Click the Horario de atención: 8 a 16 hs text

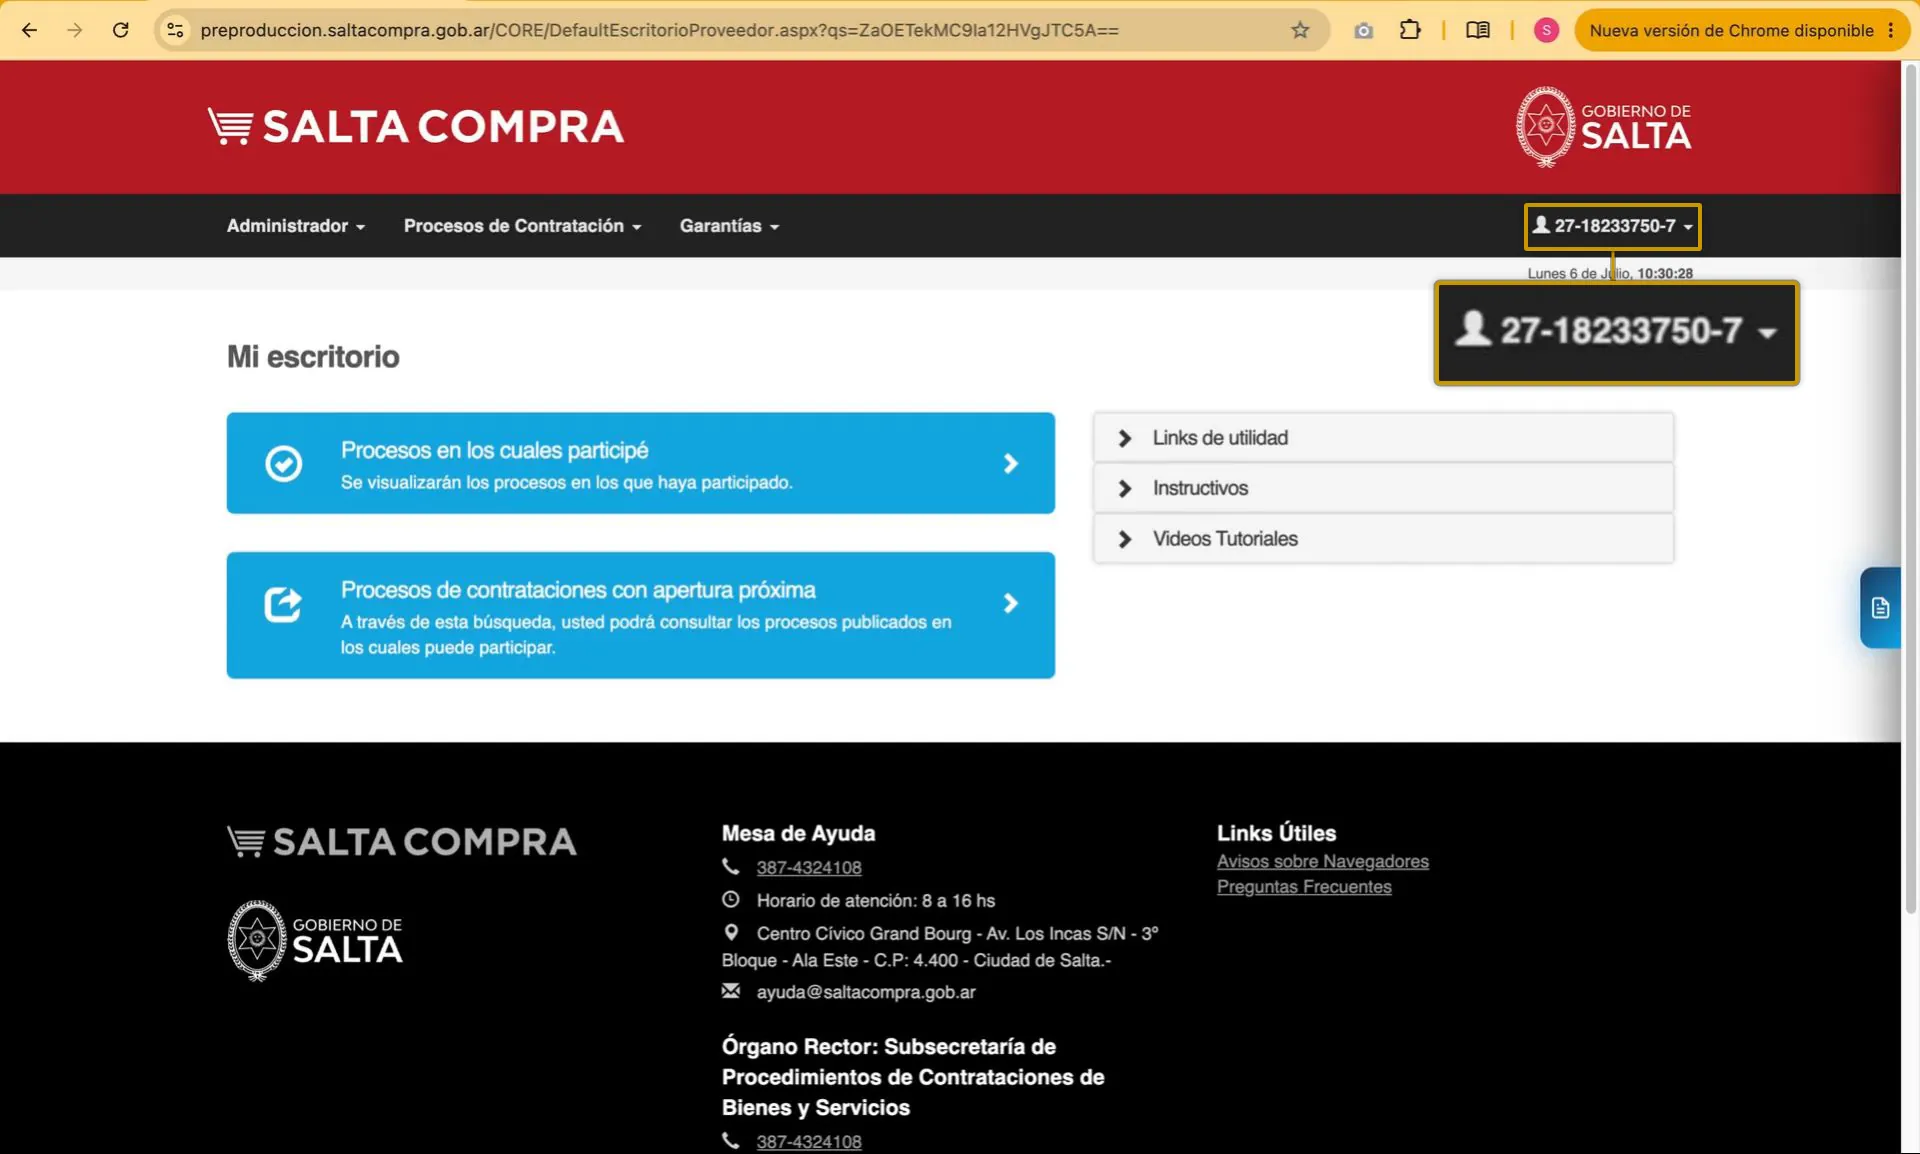[875, 900]
